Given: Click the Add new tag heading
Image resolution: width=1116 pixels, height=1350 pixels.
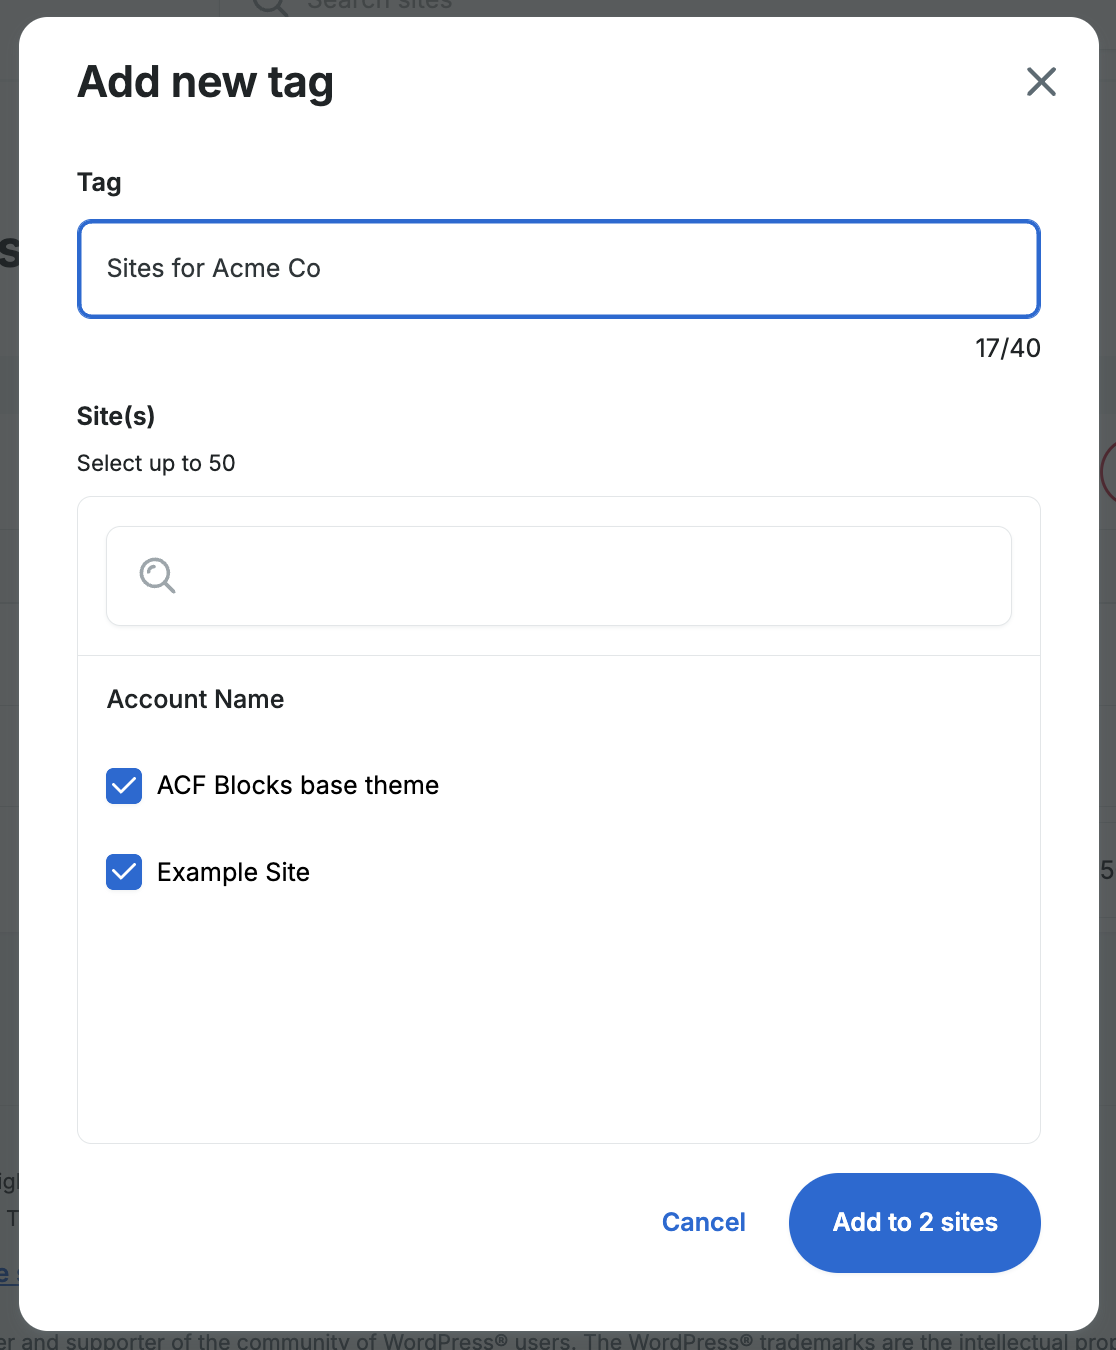Looking at the screenshot, I should (x=206, y=82).
